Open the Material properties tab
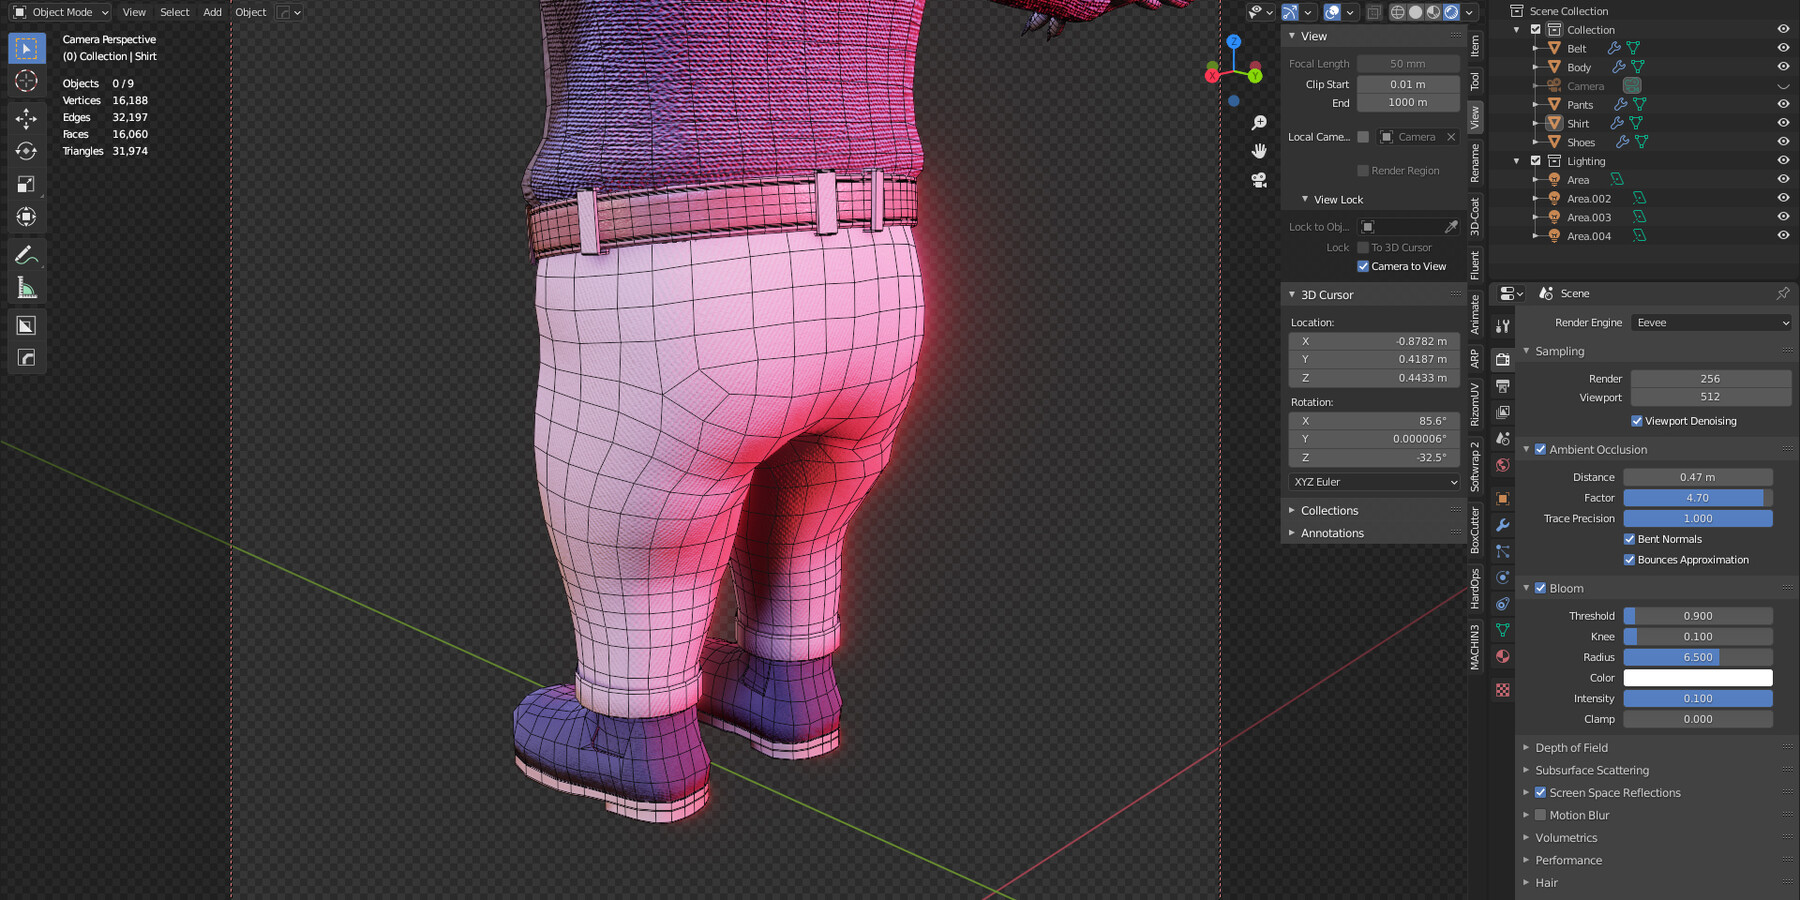Screen dimensions: 1800x900 (x=1502, y=657)
